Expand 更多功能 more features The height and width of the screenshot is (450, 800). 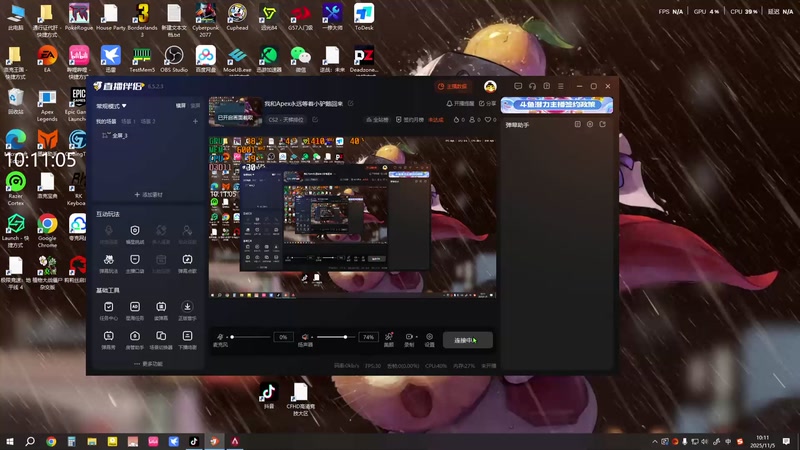click(148, 364)
